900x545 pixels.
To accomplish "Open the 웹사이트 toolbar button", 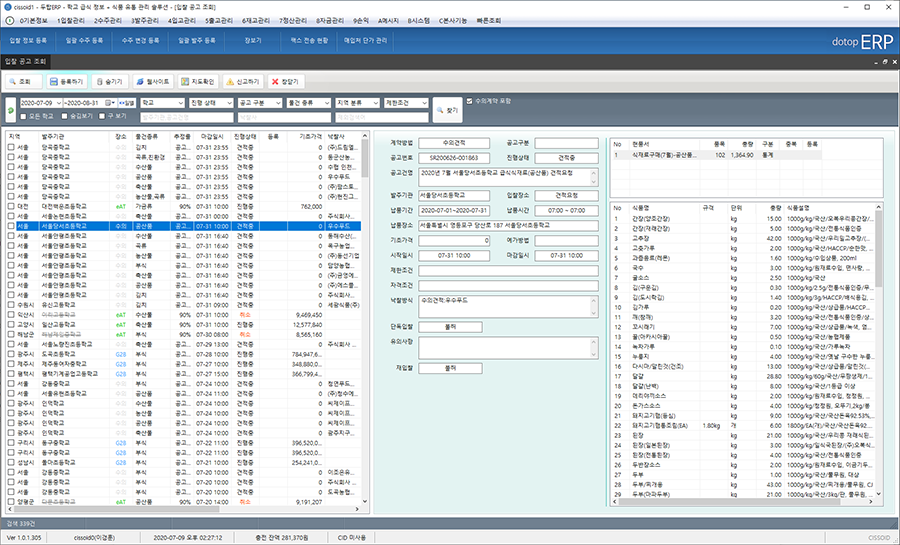I will 153,81.
